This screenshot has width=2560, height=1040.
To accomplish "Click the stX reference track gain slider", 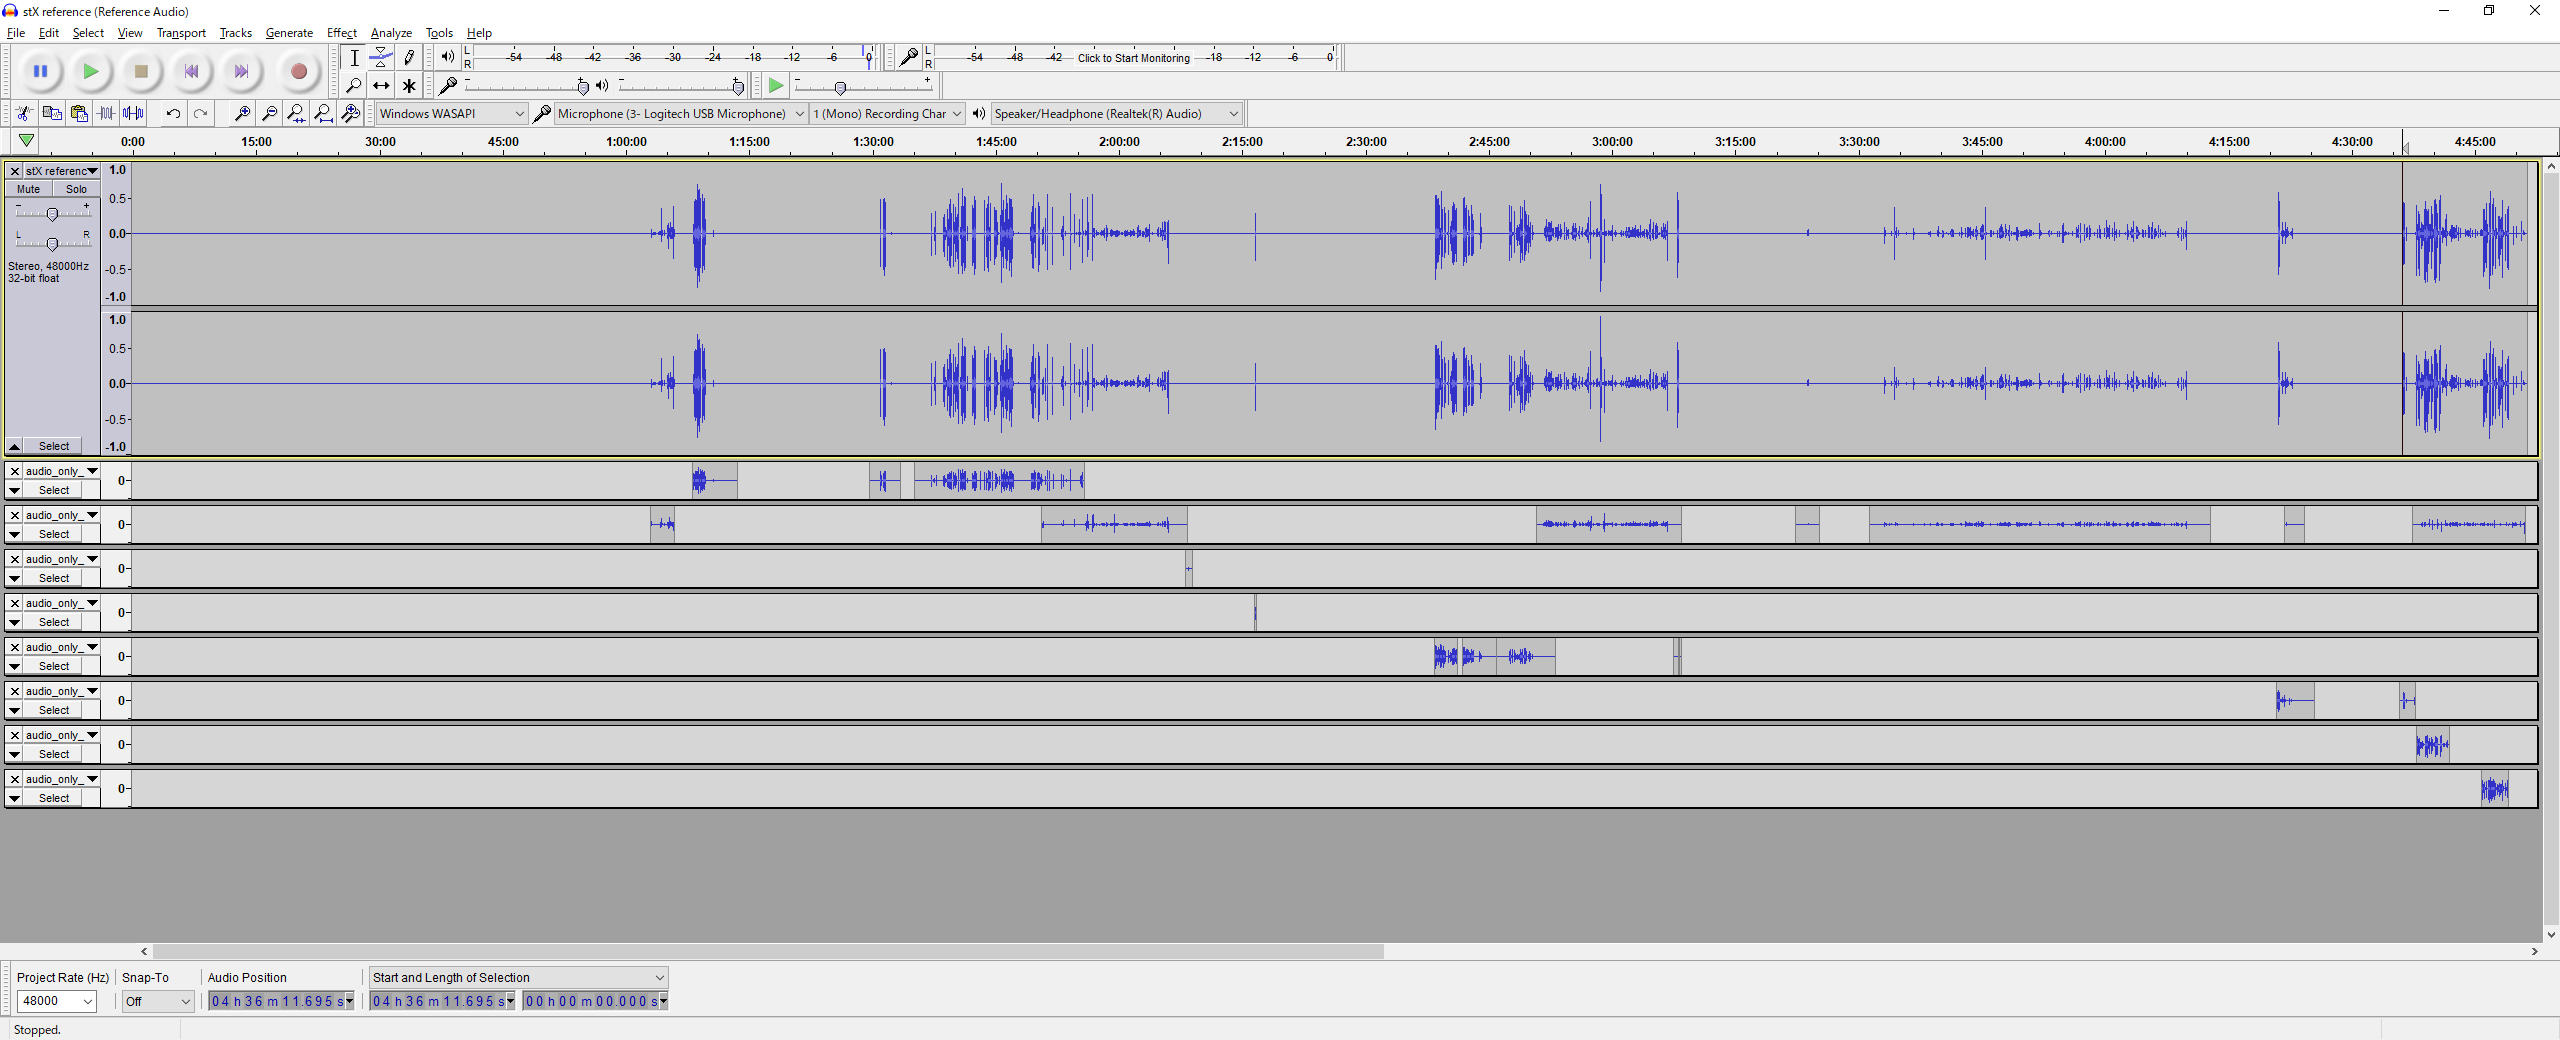I will (x=52, y=213).
